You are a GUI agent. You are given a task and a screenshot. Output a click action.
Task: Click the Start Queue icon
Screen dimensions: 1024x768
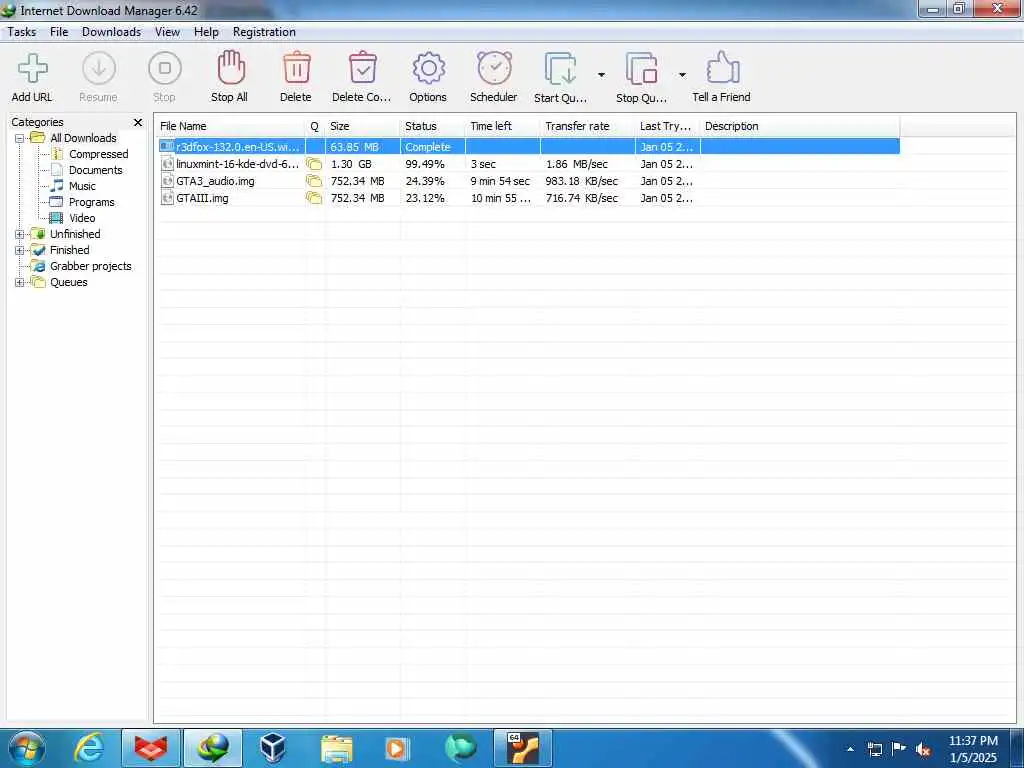click(560, 69)
